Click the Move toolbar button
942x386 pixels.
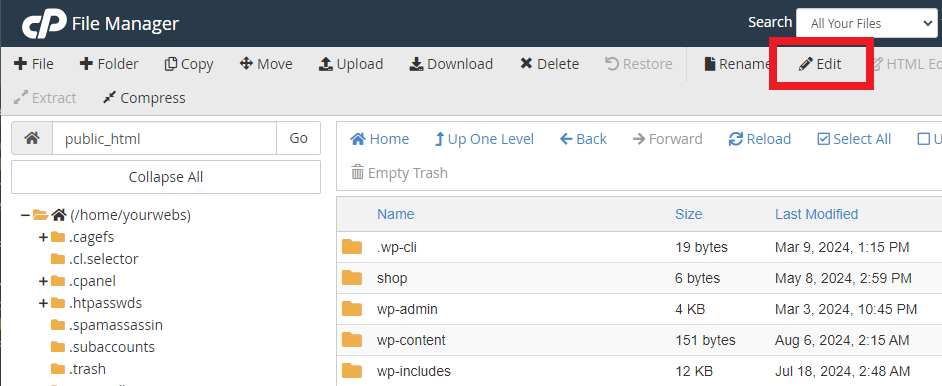click(266, 64)
